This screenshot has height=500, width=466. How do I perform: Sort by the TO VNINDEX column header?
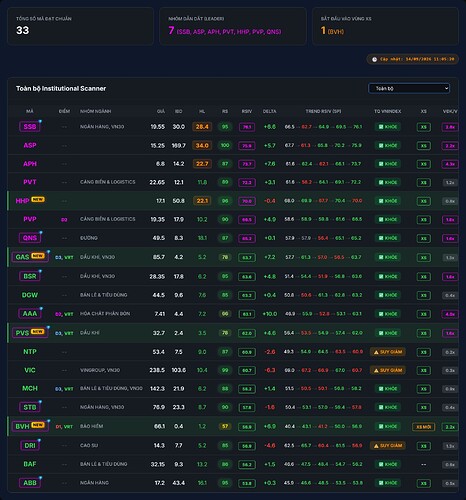click(x=387, y=111)
